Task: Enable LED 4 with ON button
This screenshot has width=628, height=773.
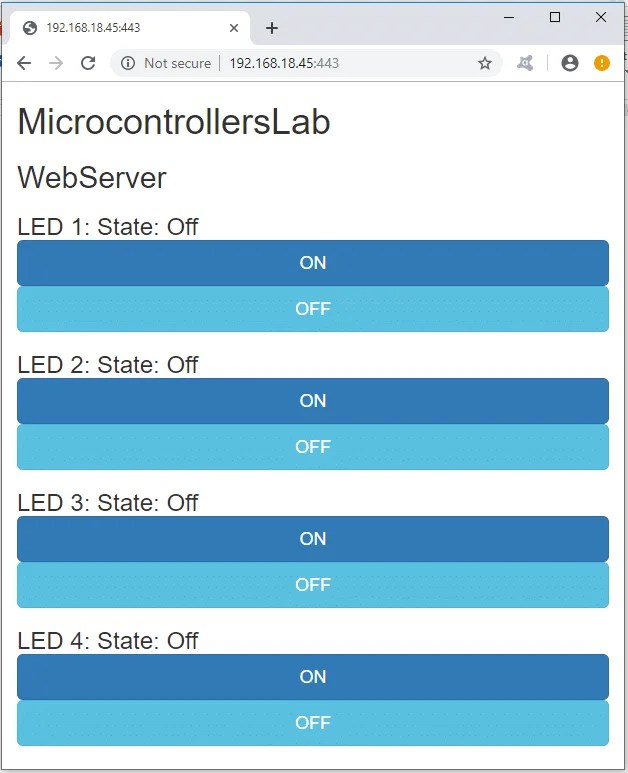Action: click(x=313, y=677)
